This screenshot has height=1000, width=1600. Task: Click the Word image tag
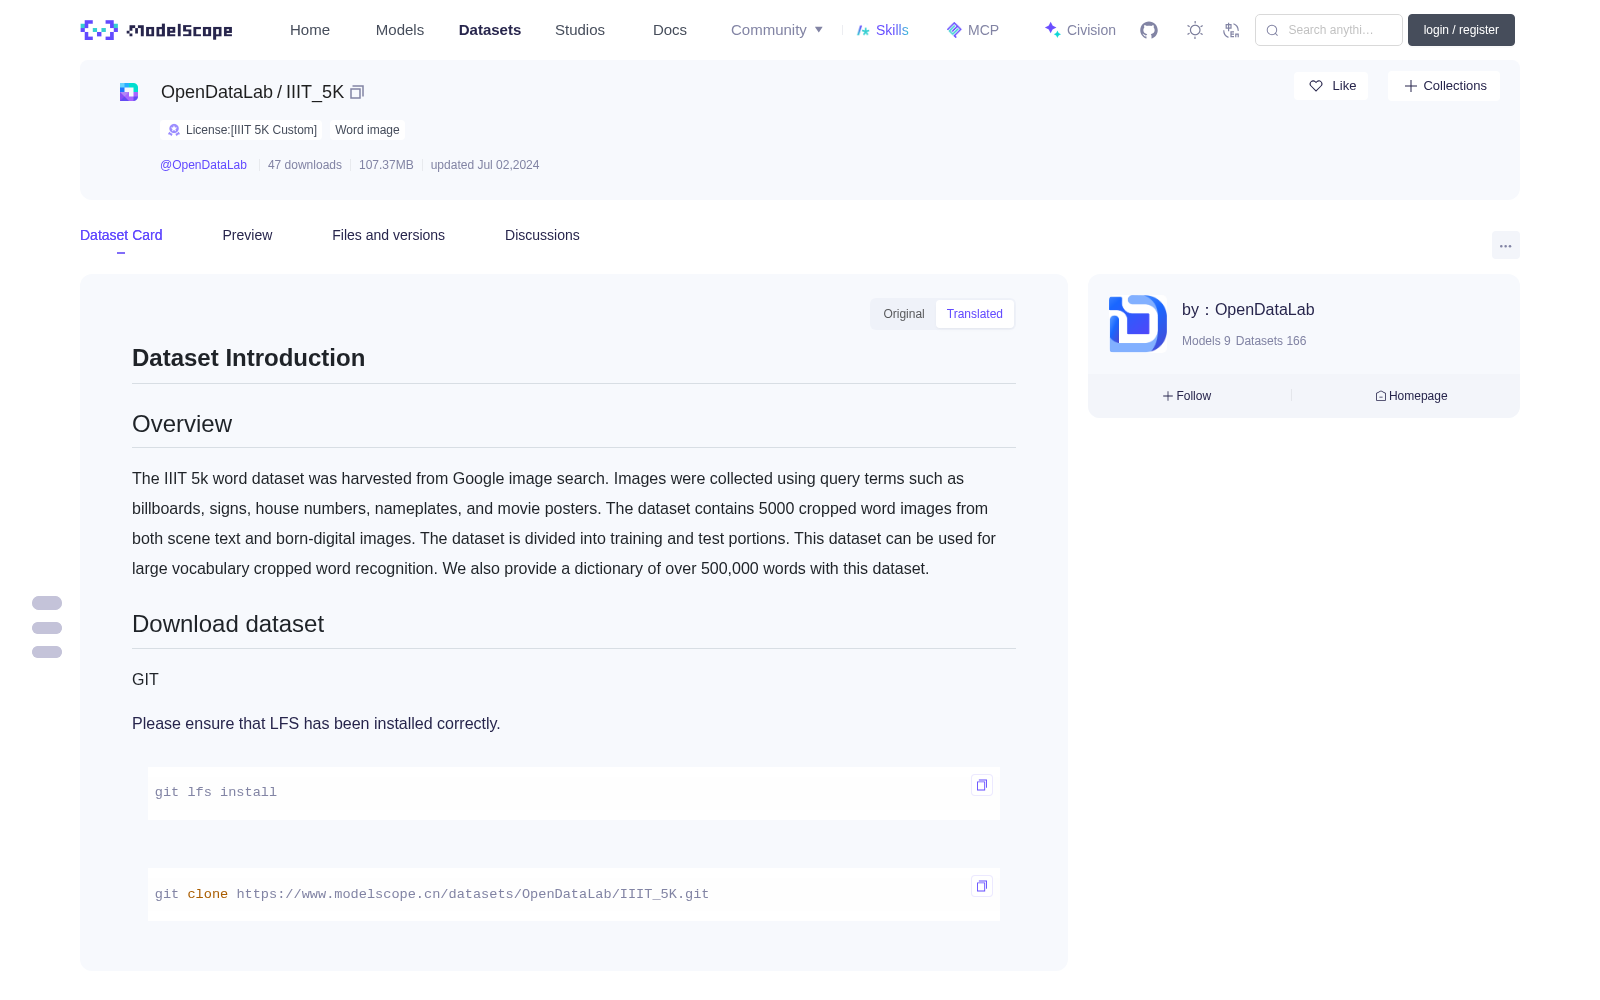(367, 130)
